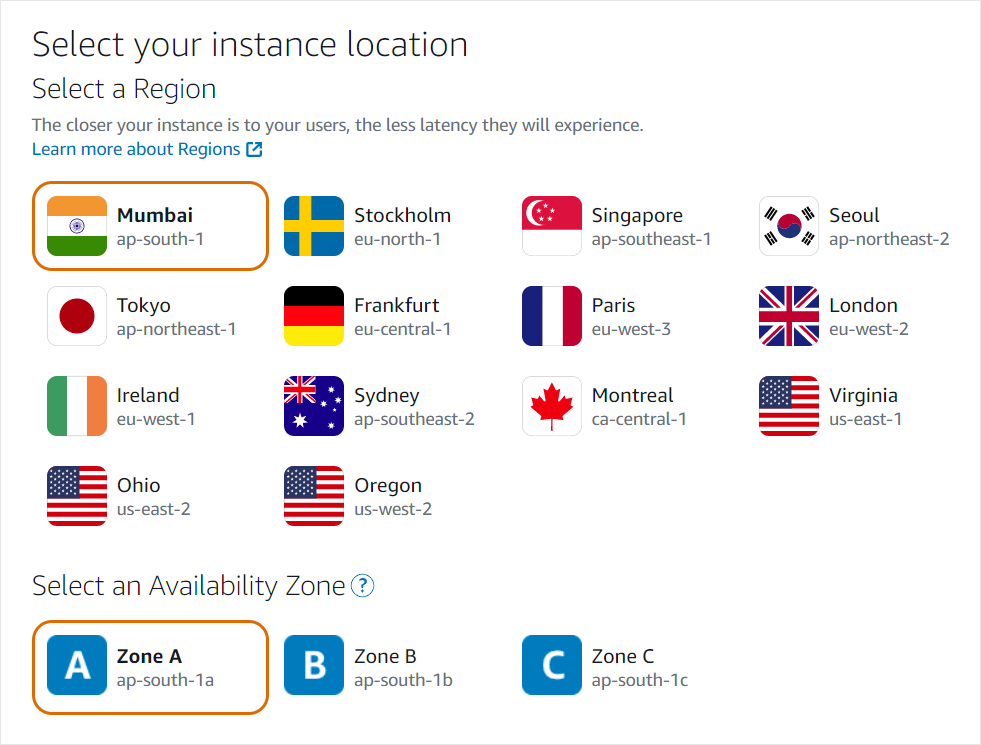Select the French flag icon for Paris
981x745 pixels.
pos(551,316)
